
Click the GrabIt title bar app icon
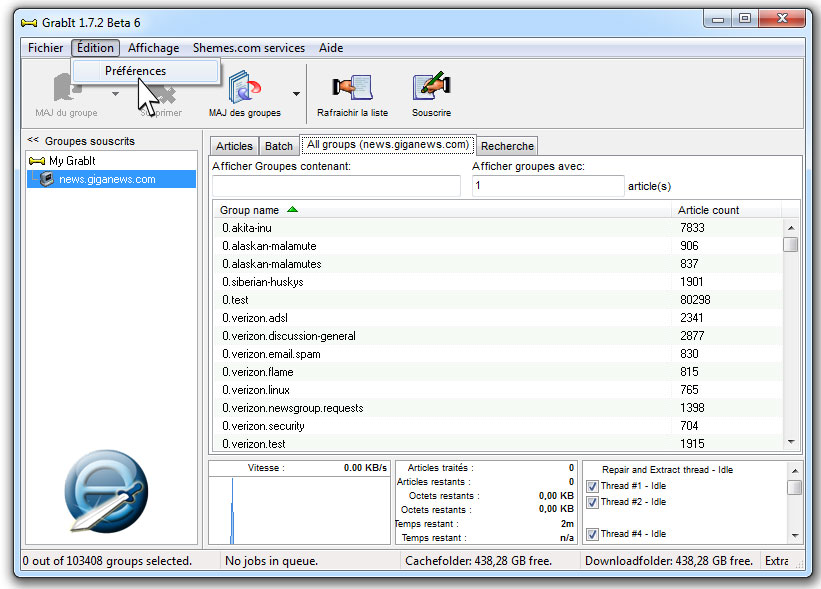(x=29, y=23)
